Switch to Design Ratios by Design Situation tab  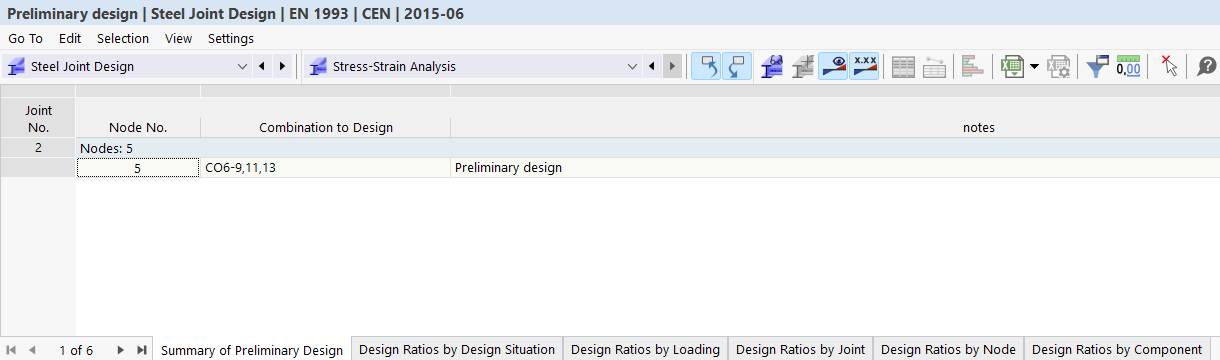tap(457, 350)
